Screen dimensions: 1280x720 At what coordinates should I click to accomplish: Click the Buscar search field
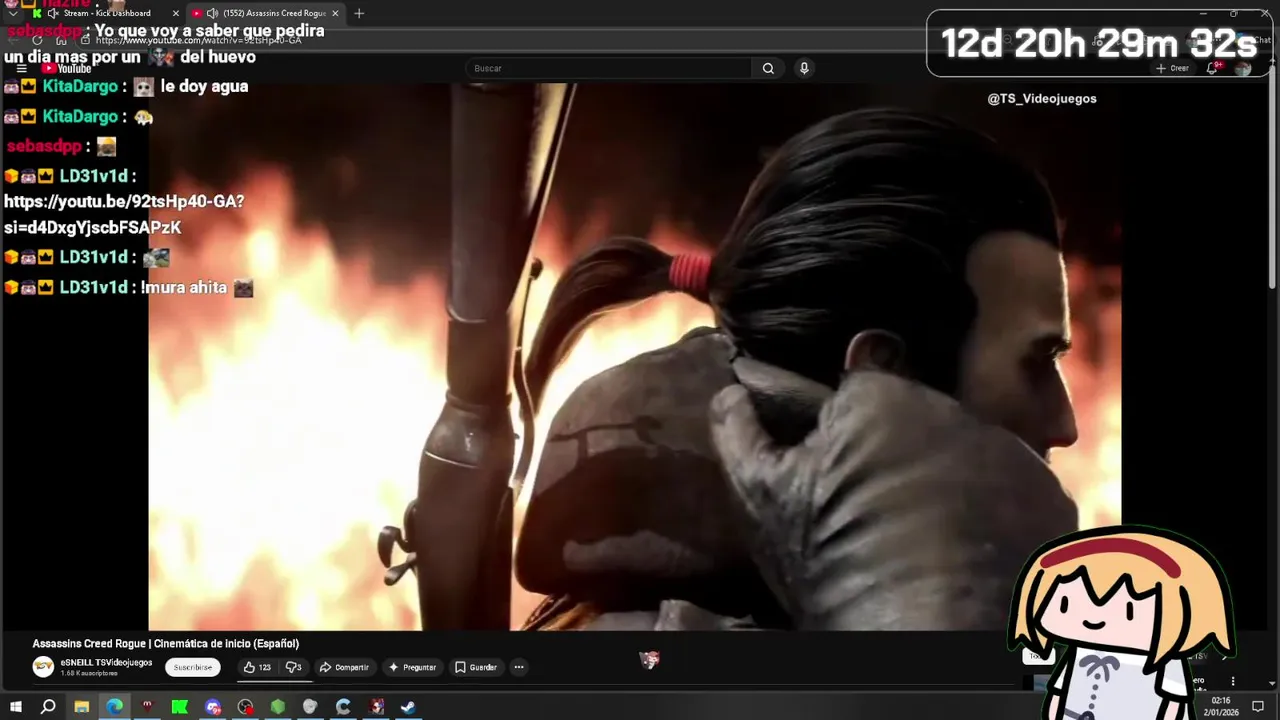[608, 68]
